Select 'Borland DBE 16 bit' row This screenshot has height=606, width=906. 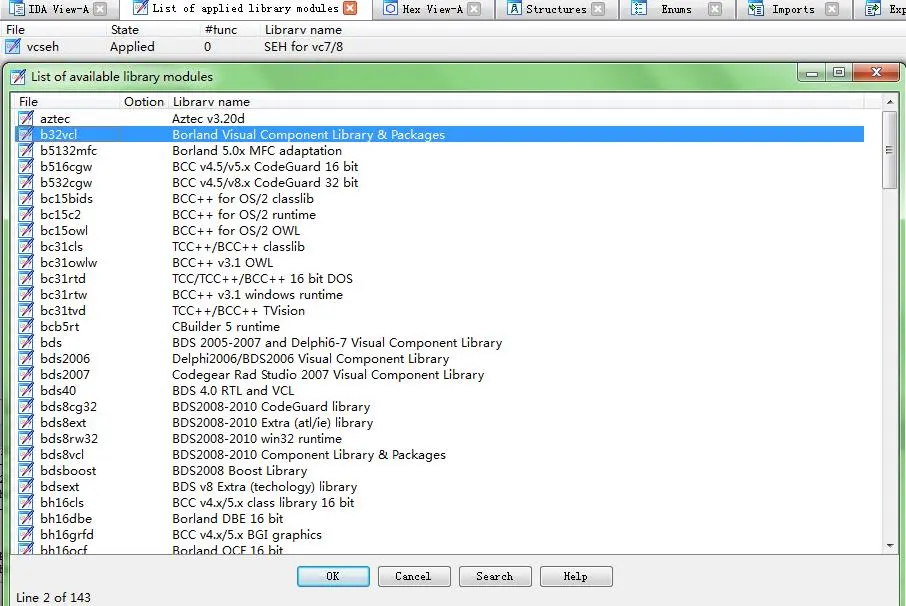[x=439, y=518]
